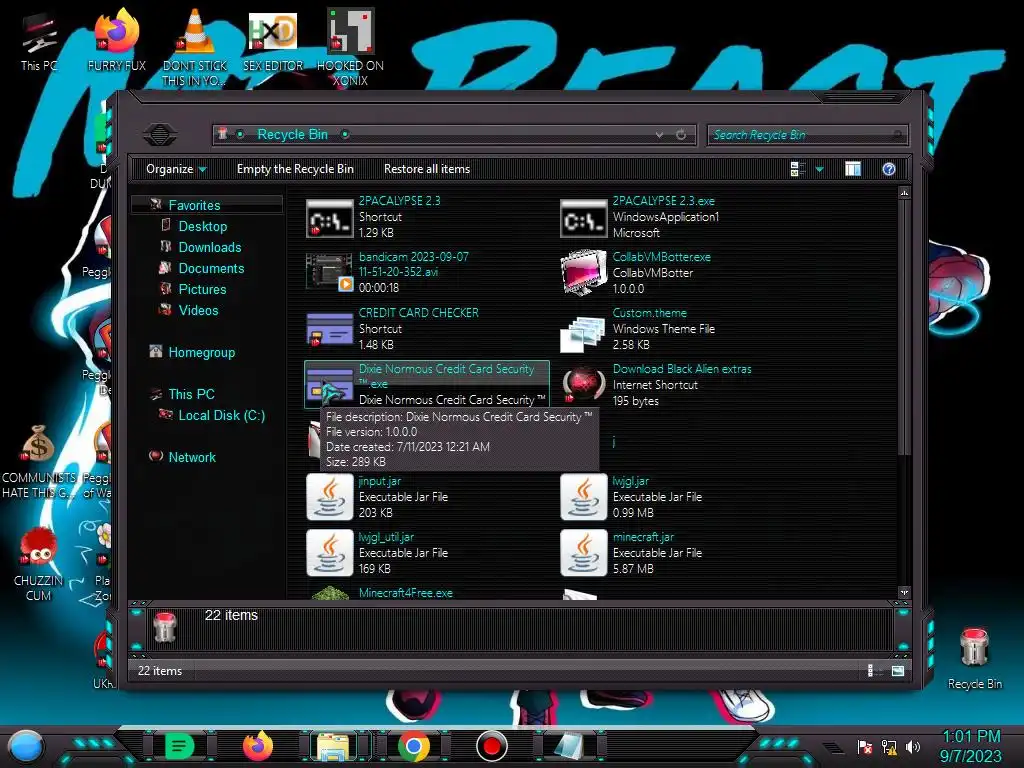Click the change view icon
Screen dimensions: 1024x768
click(x=798, y=169)
